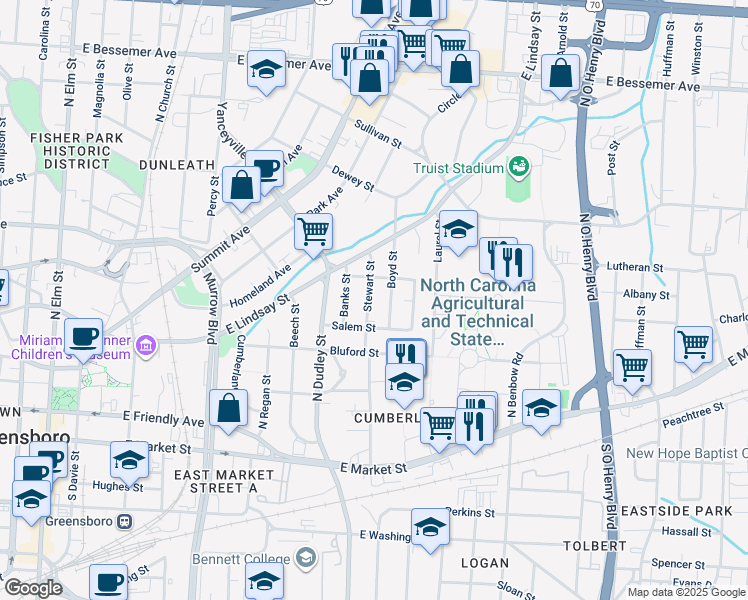Click the school marker at bottom center
The height and width of the screenshot is (600, 748).
264,581
